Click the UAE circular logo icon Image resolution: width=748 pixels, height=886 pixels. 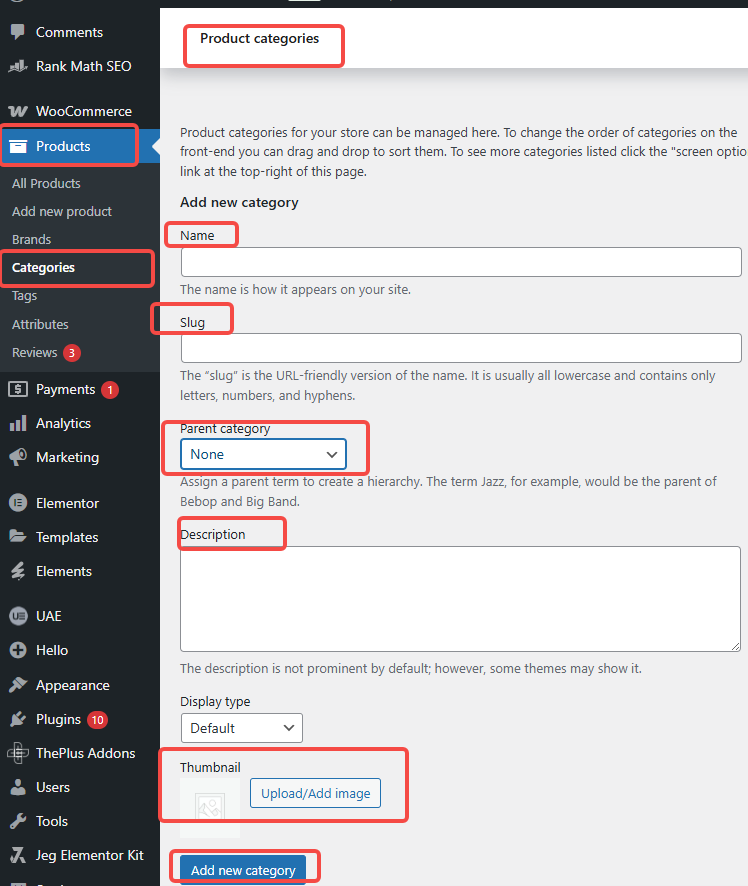click(x=18, y=616)
